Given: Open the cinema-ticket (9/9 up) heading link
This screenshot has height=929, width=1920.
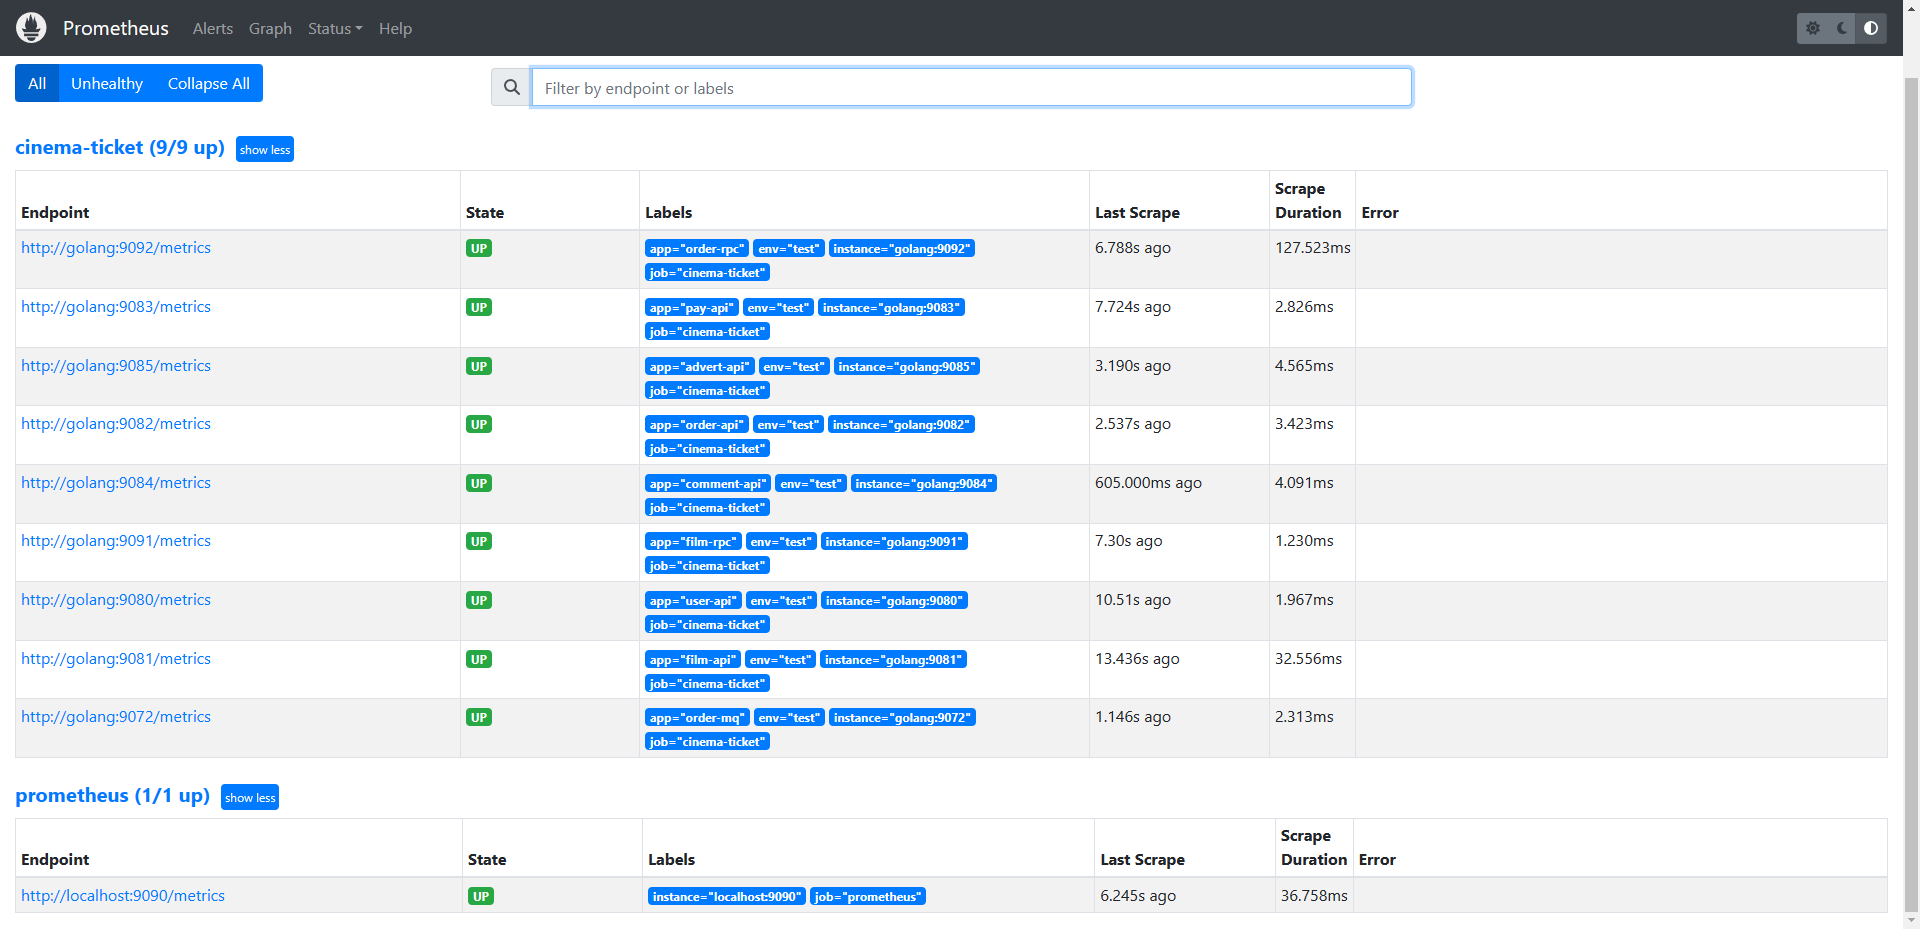Looking at the screenshot, I should click(120, 147).
